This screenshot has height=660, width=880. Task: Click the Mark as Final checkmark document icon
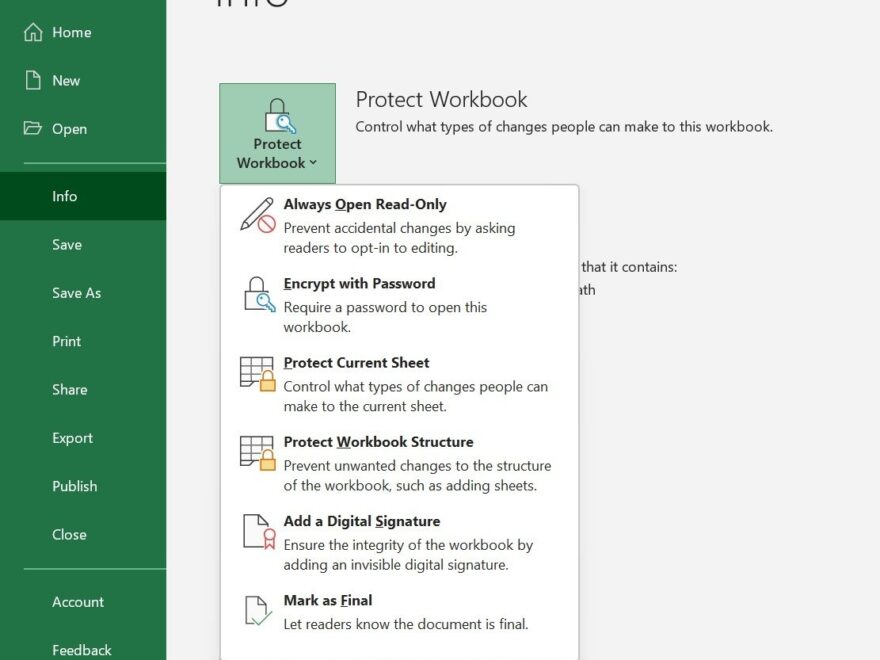click(257, 611)
